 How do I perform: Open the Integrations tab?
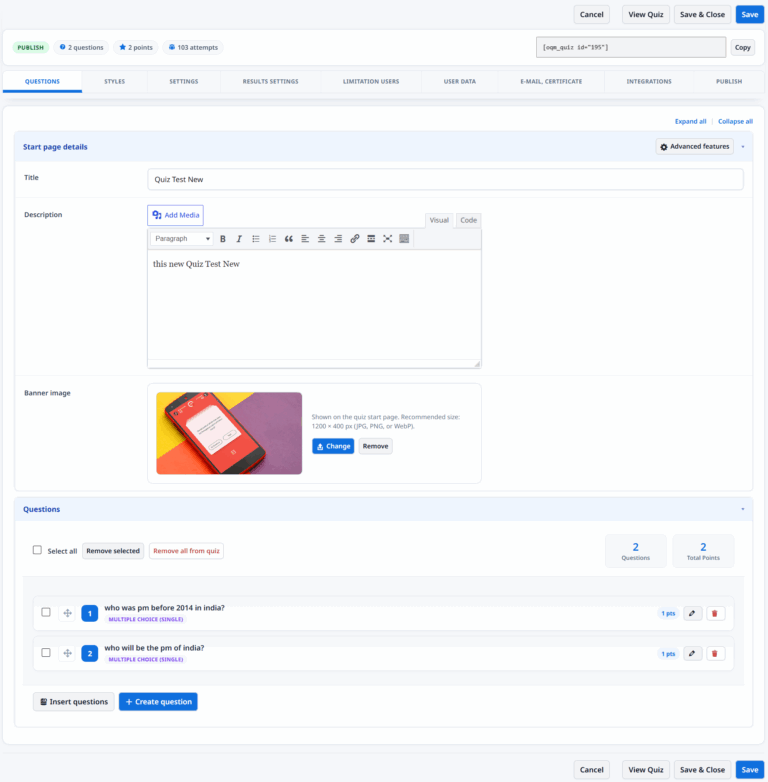pos(649,81)
